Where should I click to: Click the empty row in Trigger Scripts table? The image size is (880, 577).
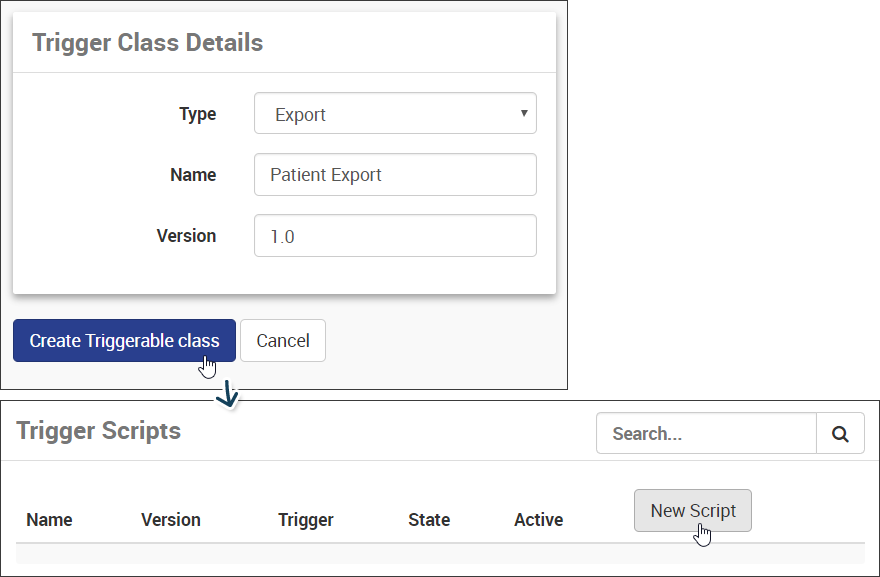[x=440, y=554]
